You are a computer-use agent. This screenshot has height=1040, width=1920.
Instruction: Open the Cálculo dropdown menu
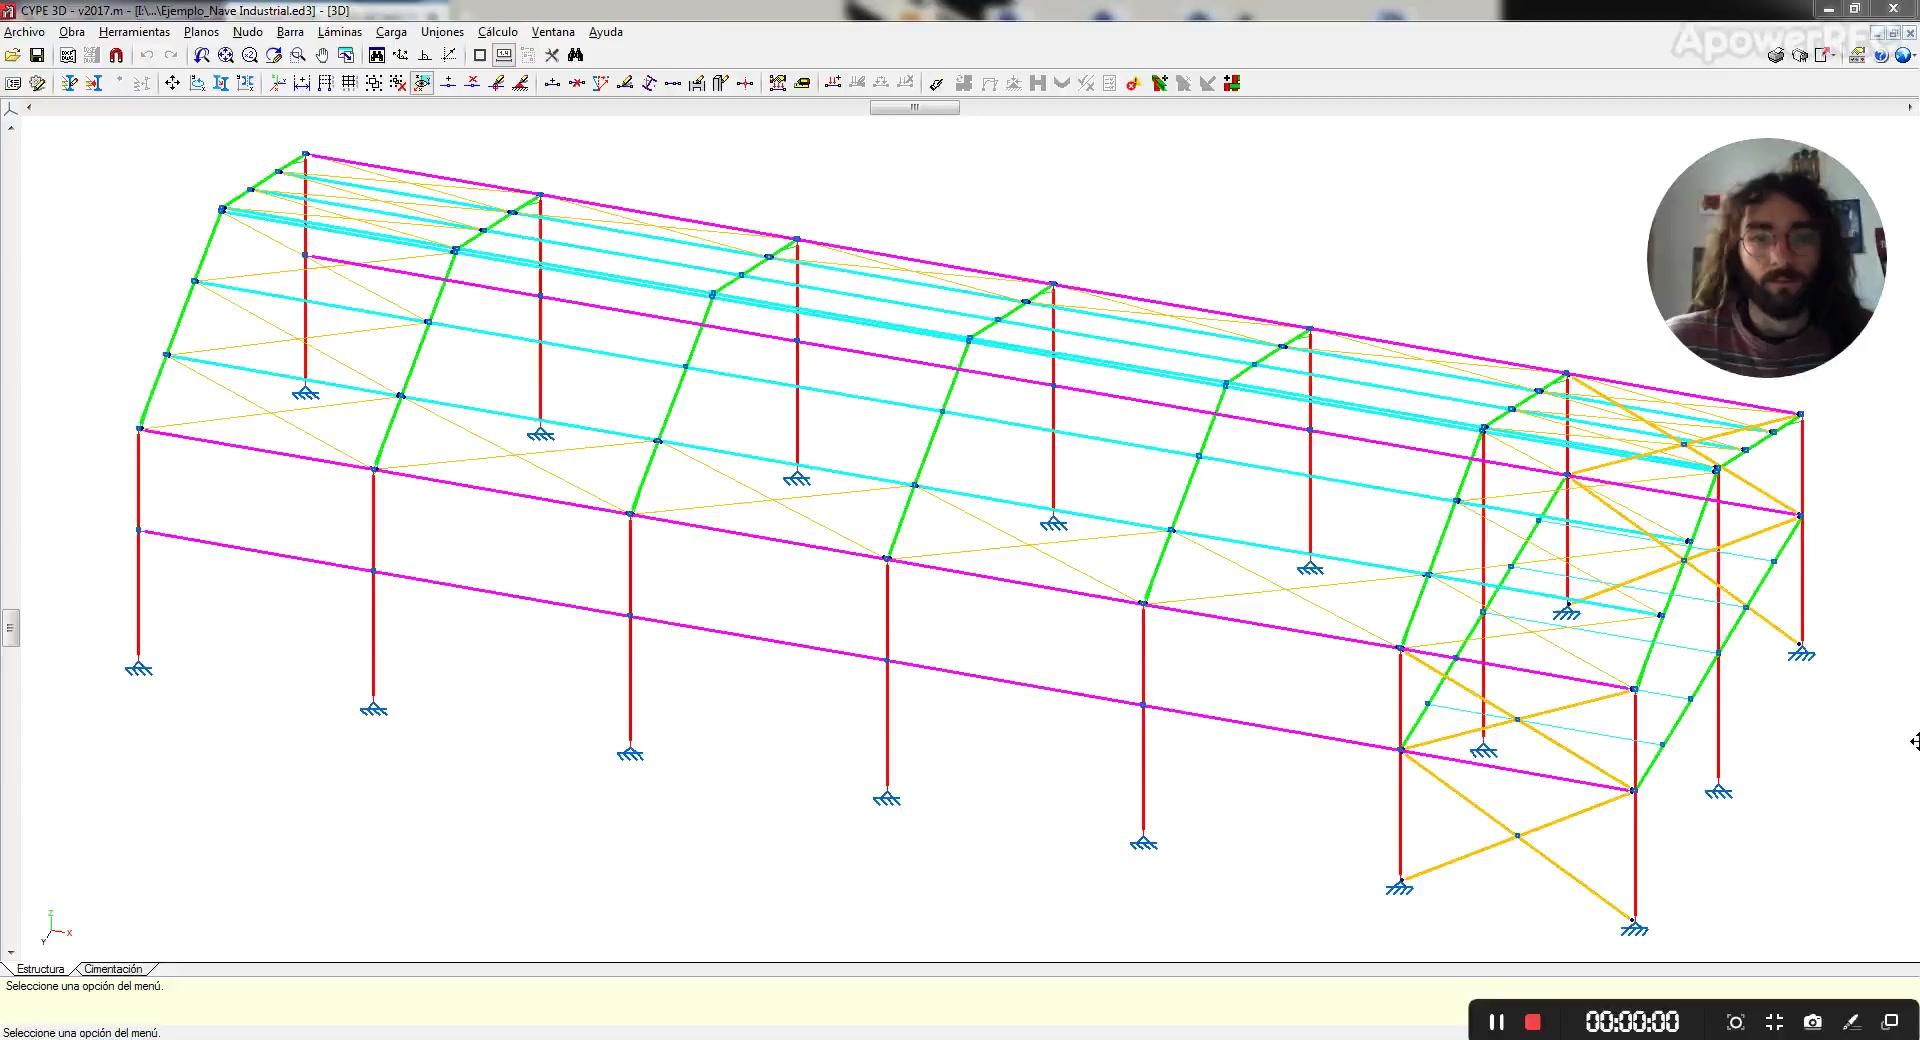click(497, 32)
